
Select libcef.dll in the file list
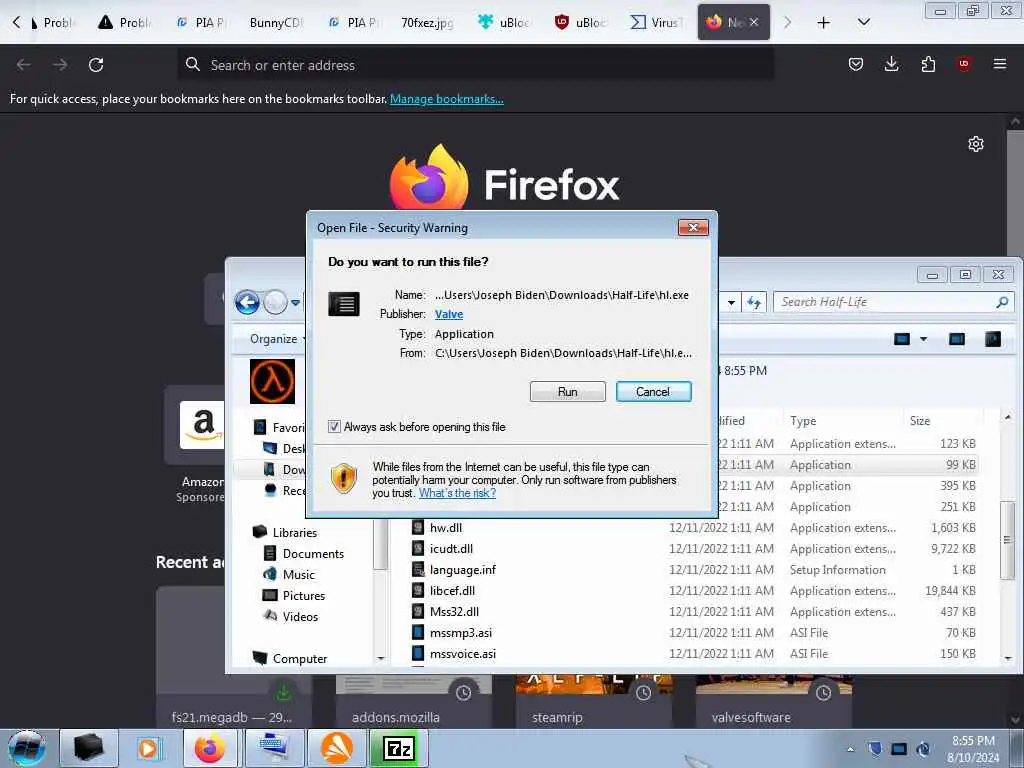click(452, 590)
